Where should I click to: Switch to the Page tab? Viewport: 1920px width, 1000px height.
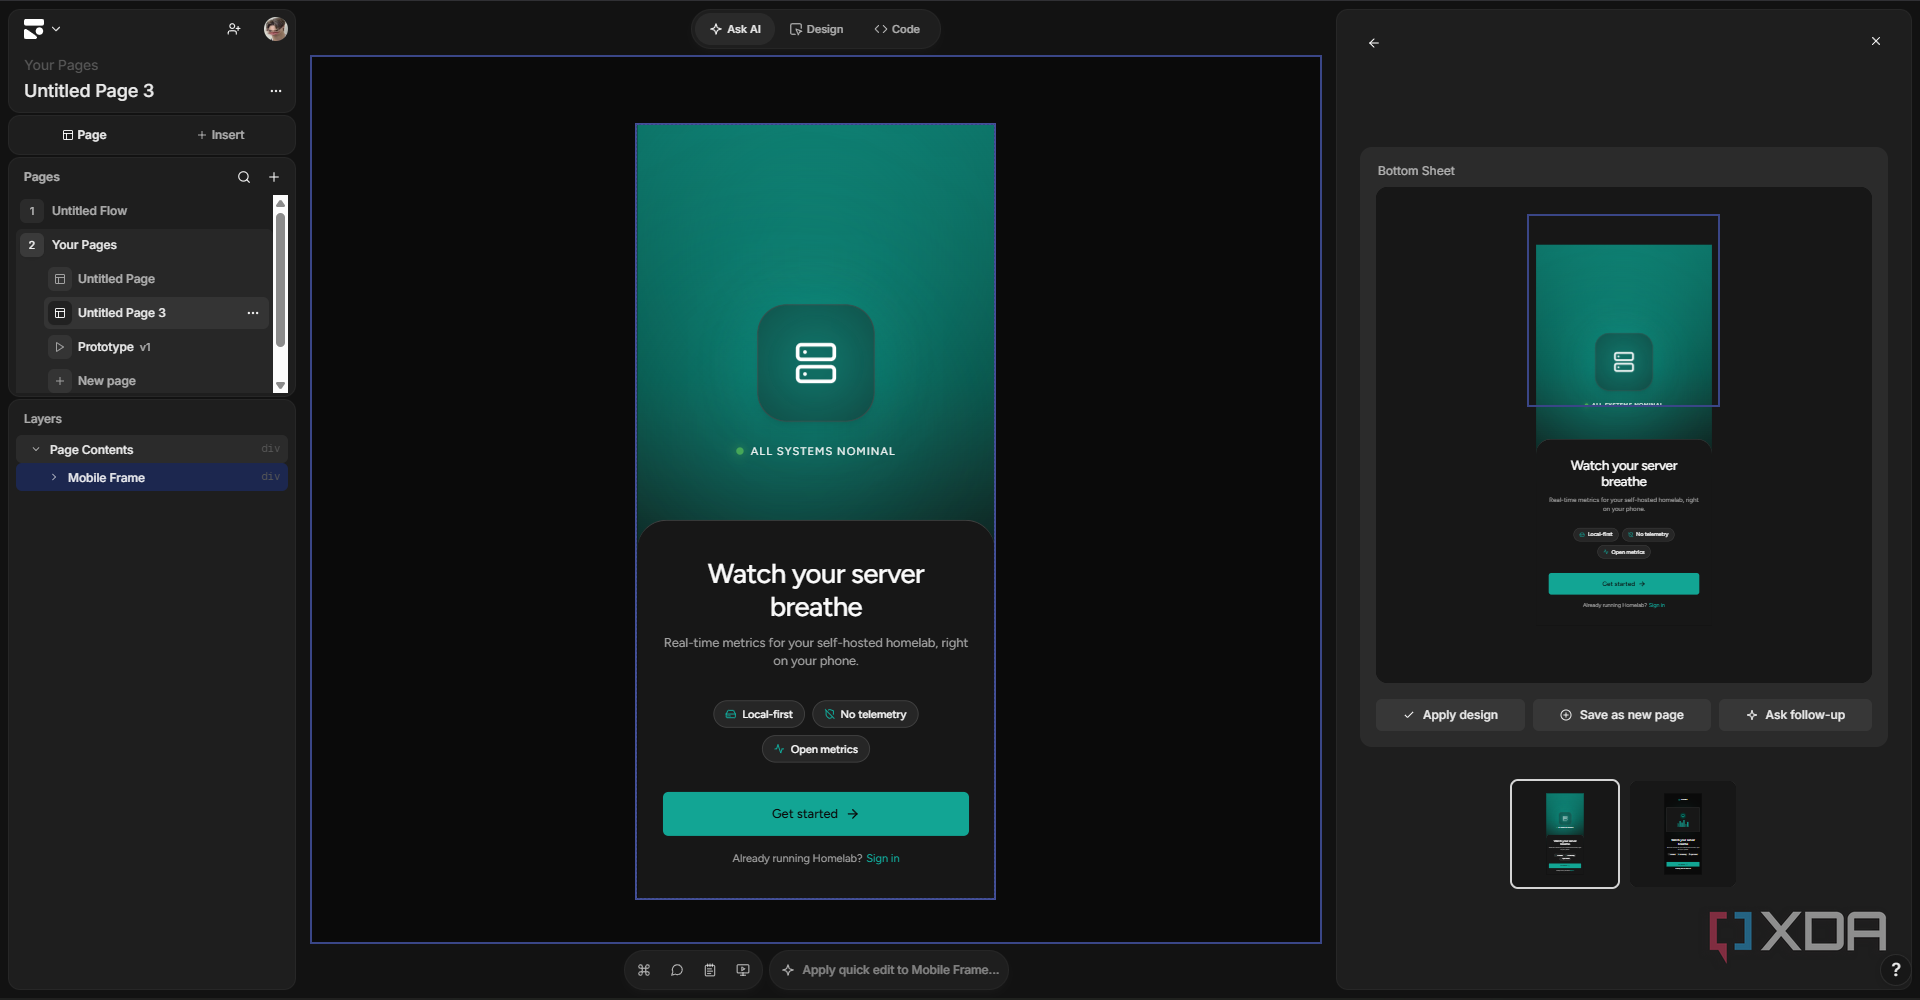84,135
